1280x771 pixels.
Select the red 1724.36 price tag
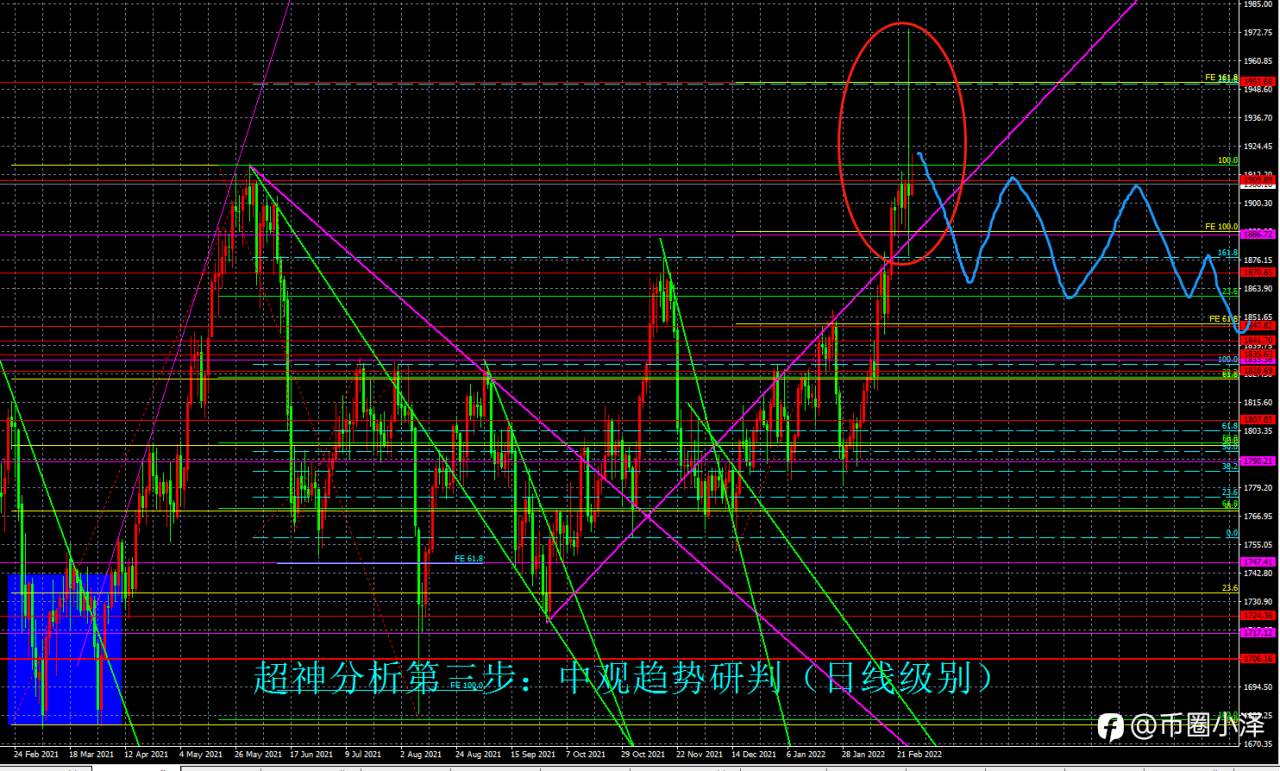pos(1258,616)
